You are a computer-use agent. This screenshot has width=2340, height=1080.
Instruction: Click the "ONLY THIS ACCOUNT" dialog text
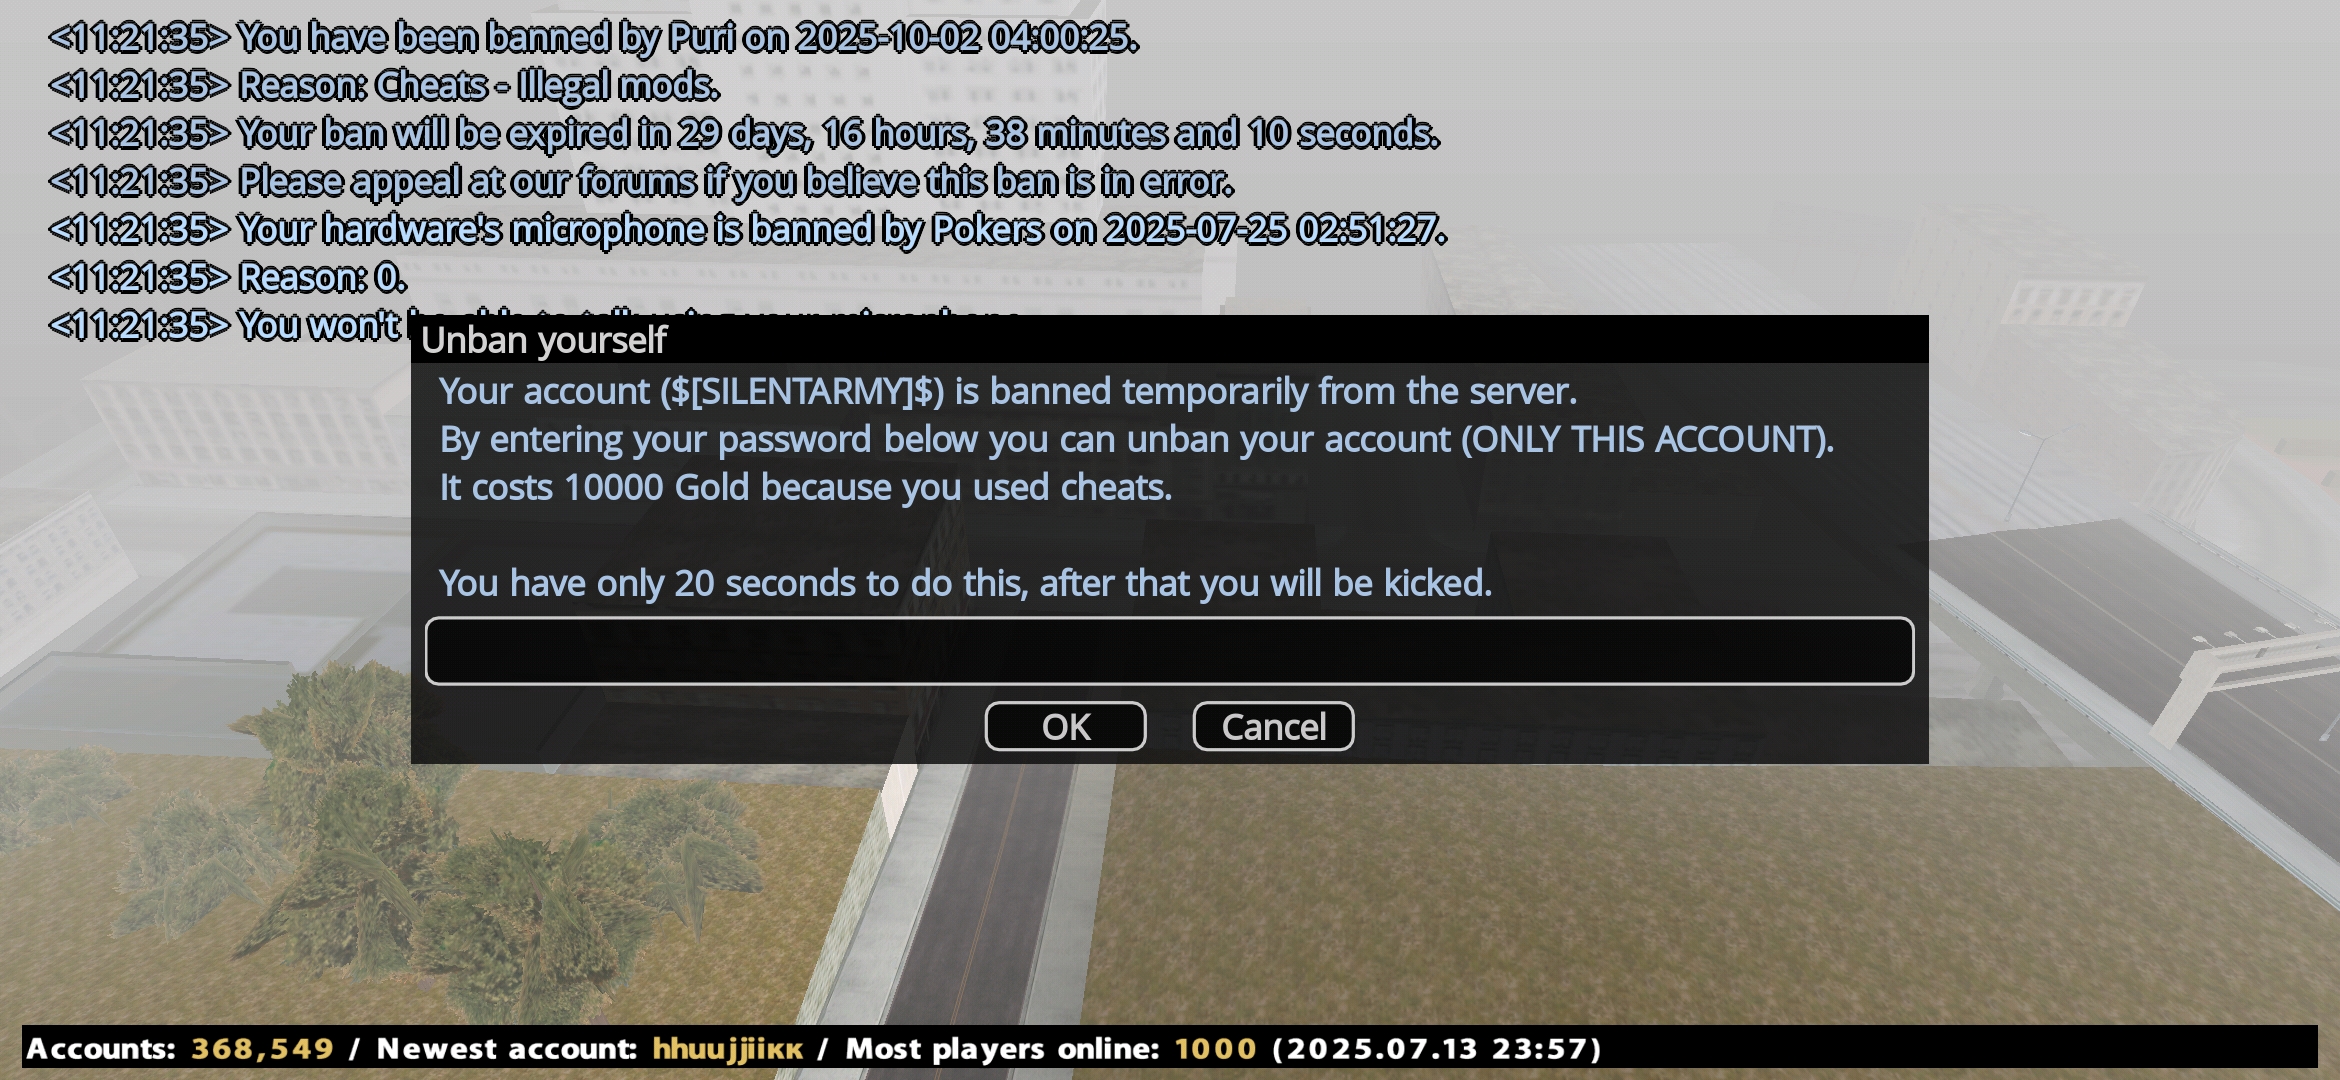coord(1647,439)
